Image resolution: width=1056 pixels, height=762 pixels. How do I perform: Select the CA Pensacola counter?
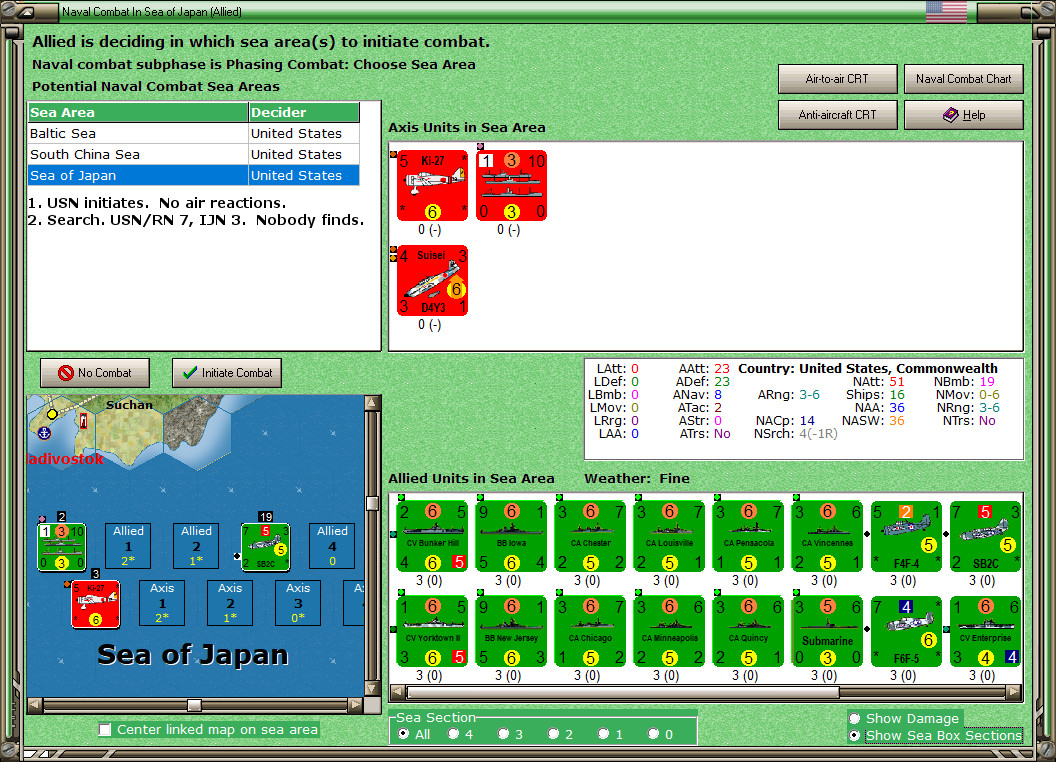(748, 536)
